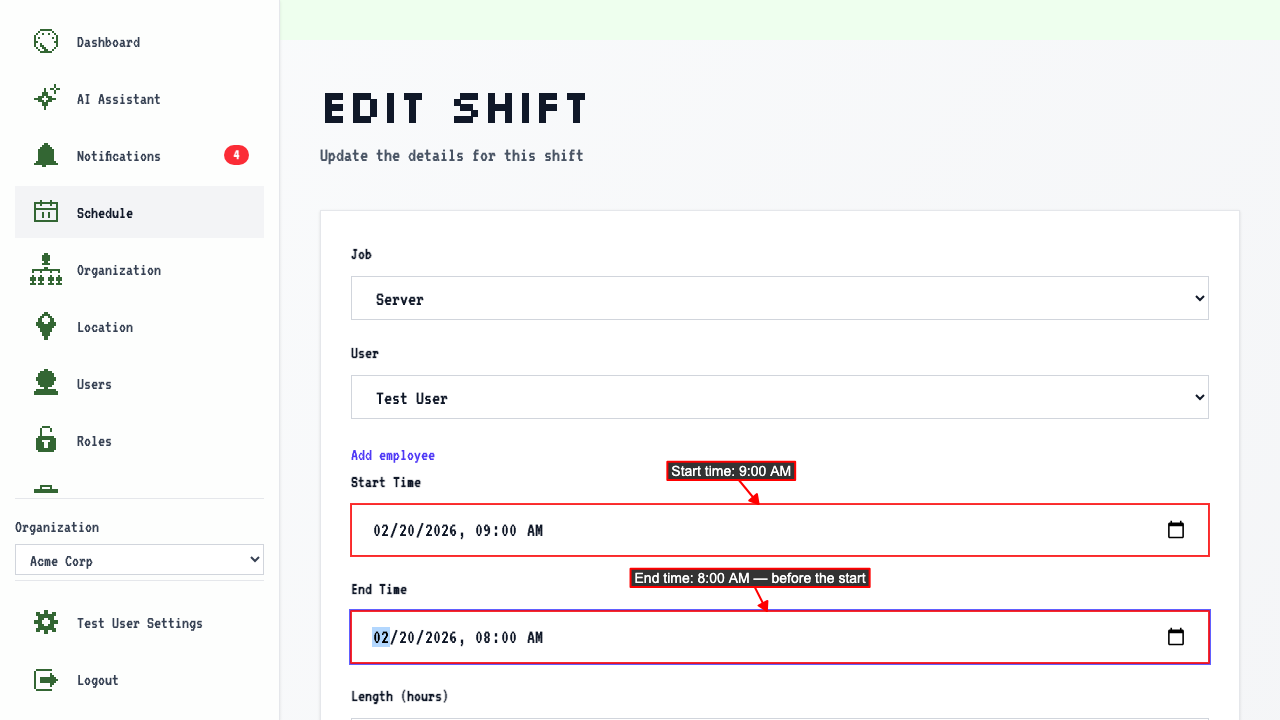Click the Logout arrow icon

pyautogui.click(x=46, y=679)
